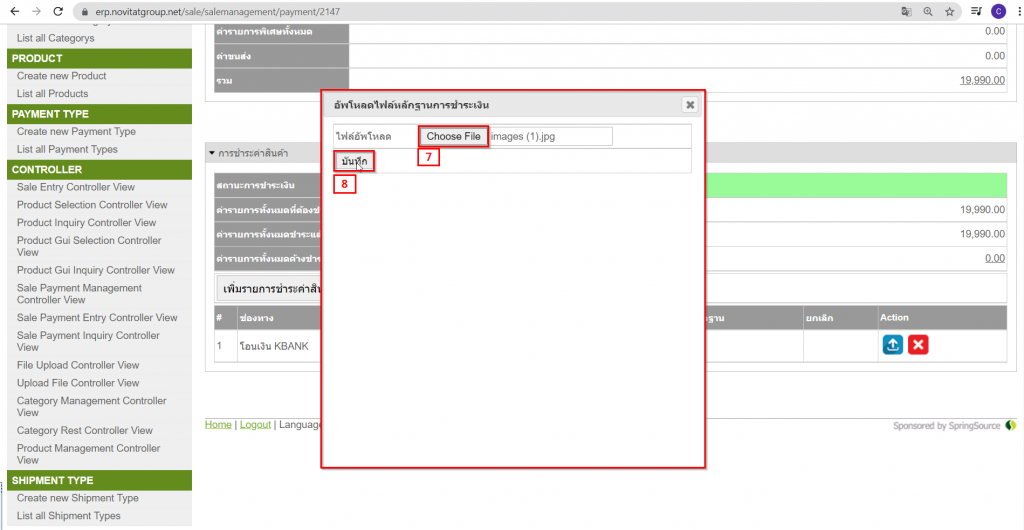Image resolution: width=1024 pixels, height=530 pixels.
Task: Click the บันทึก save button
Action: coord(354,161)
